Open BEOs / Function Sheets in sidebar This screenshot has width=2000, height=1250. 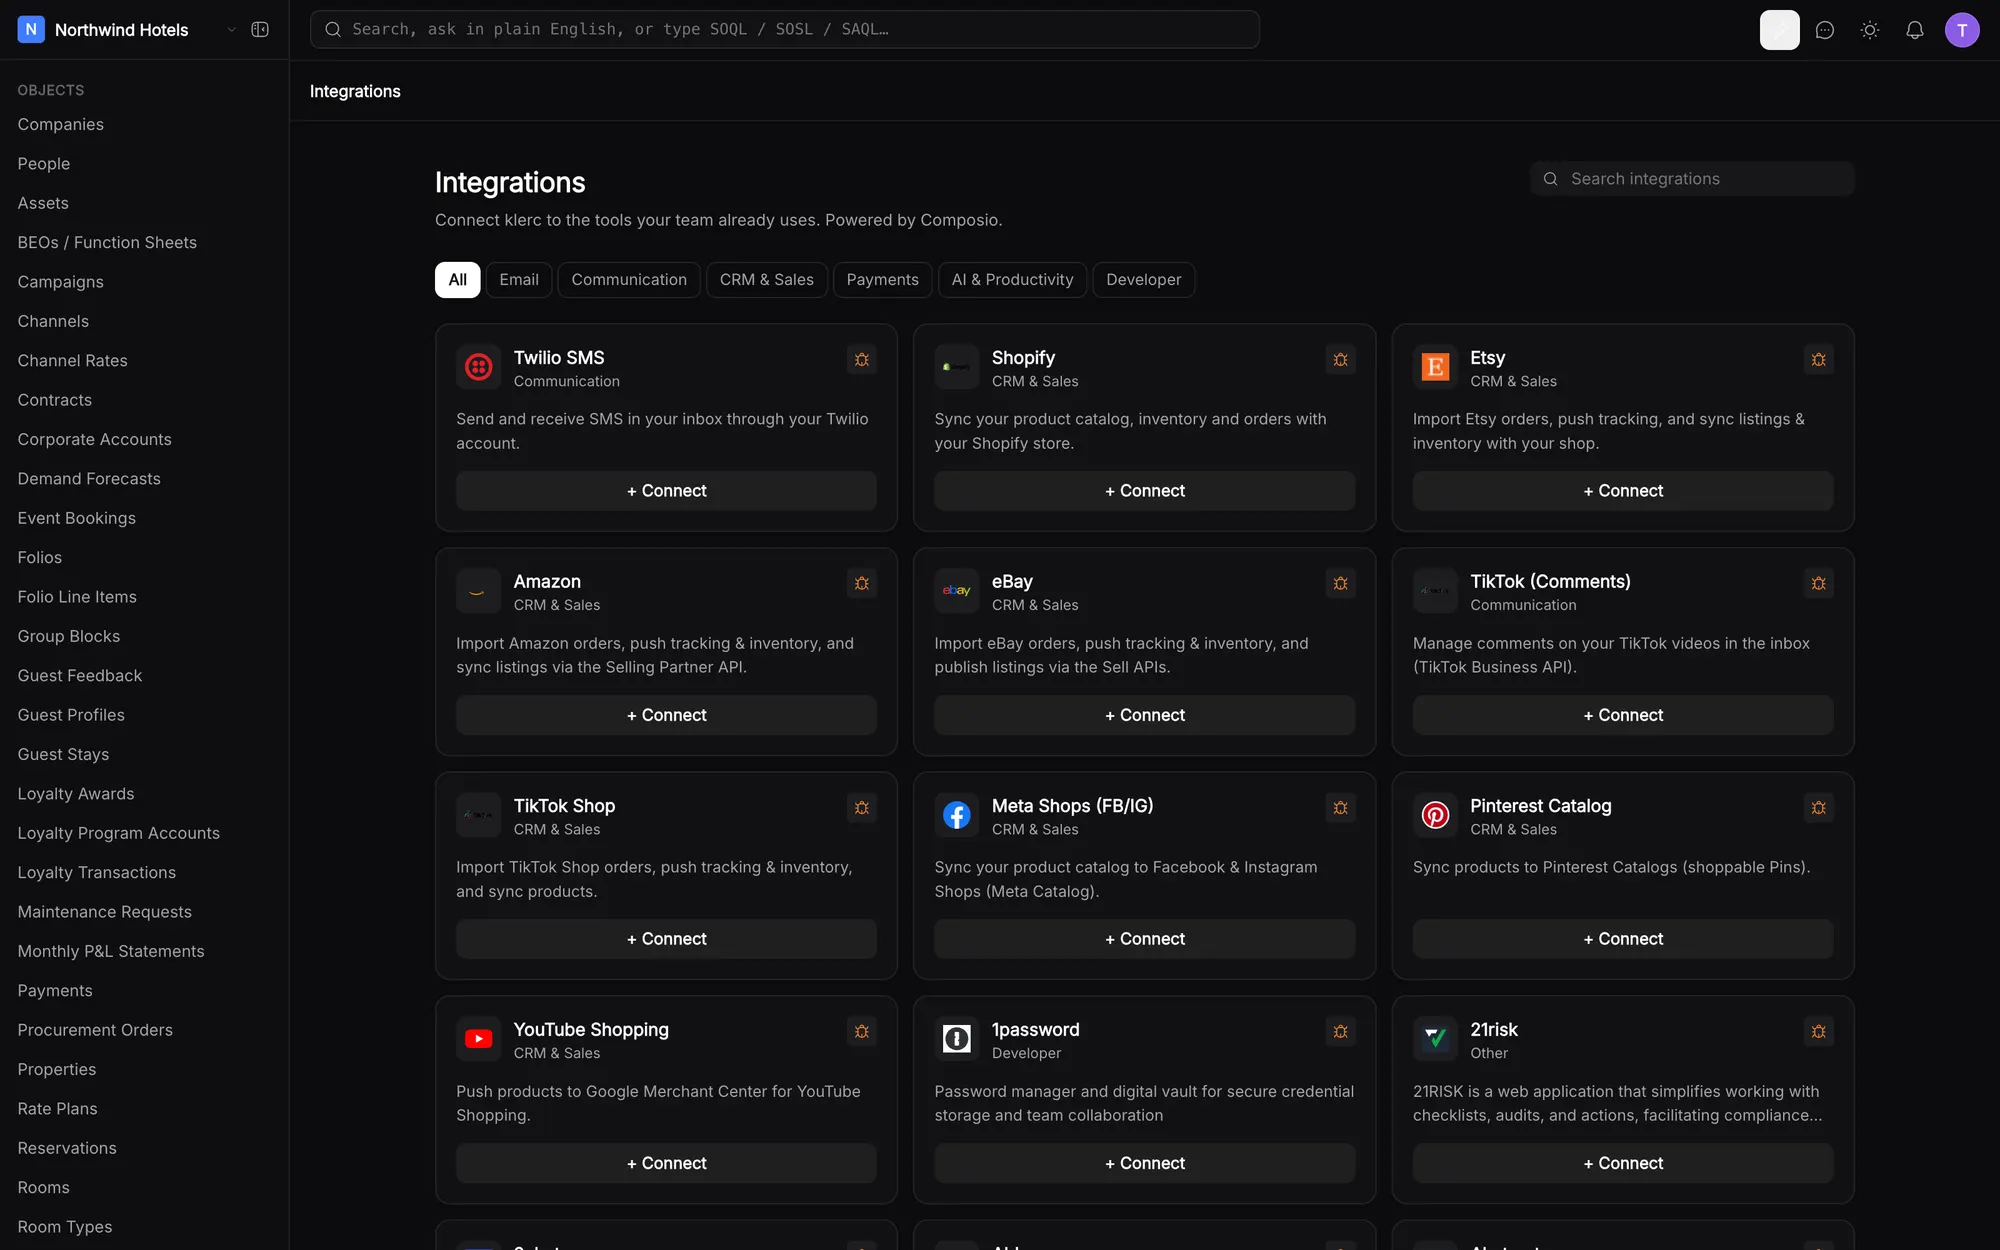pyautogui.click(x=107, y=243)
